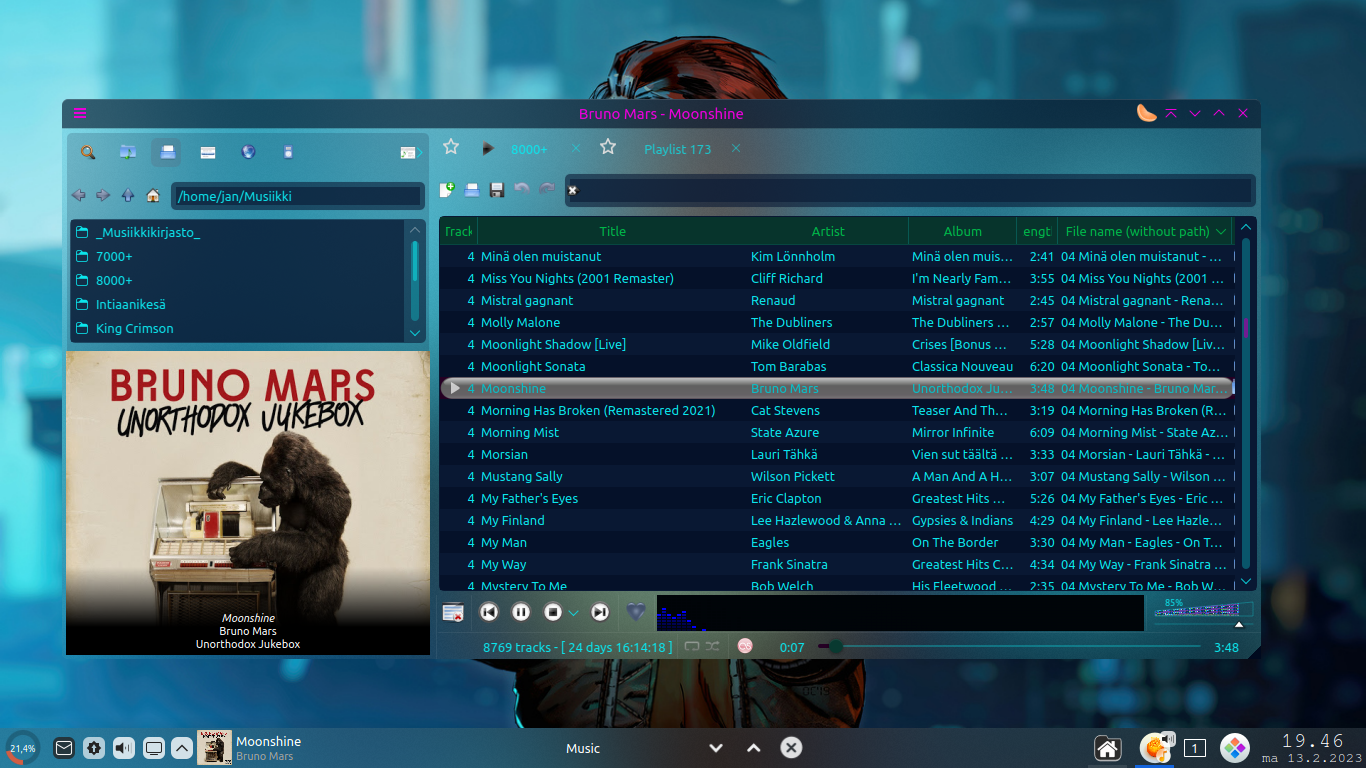Click the playlist filter search field
The image size is (1366, 768).
coord(909,190)
